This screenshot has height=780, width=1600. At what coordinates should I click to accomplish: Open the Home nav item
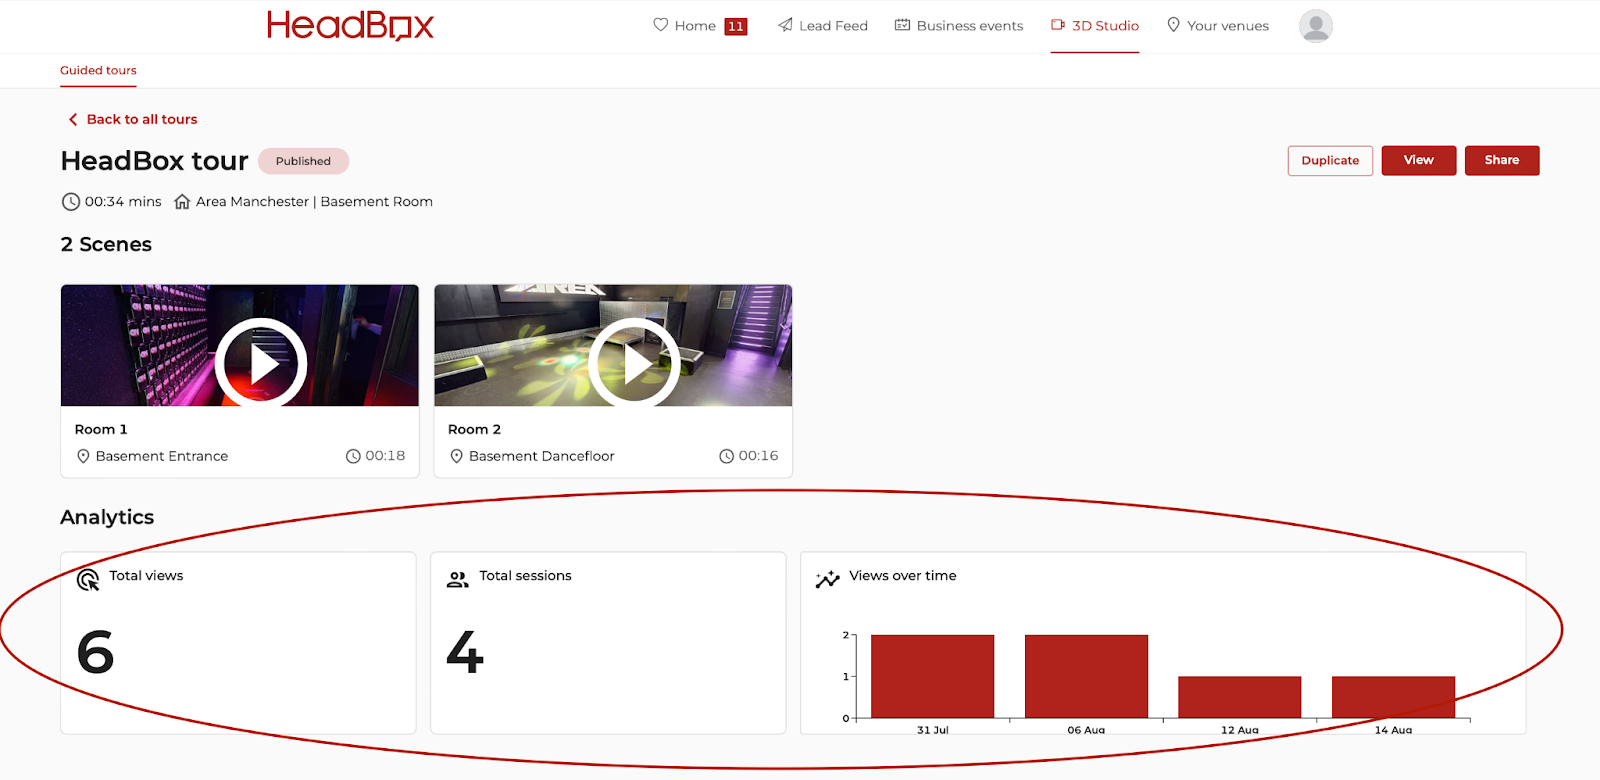click(x=695, y=26)
